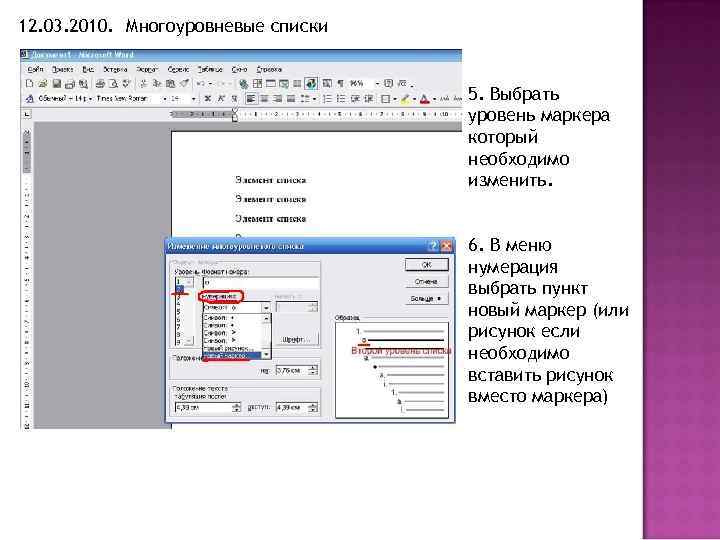
Task: Click the Save diskette icon
Action: (57, 84)
